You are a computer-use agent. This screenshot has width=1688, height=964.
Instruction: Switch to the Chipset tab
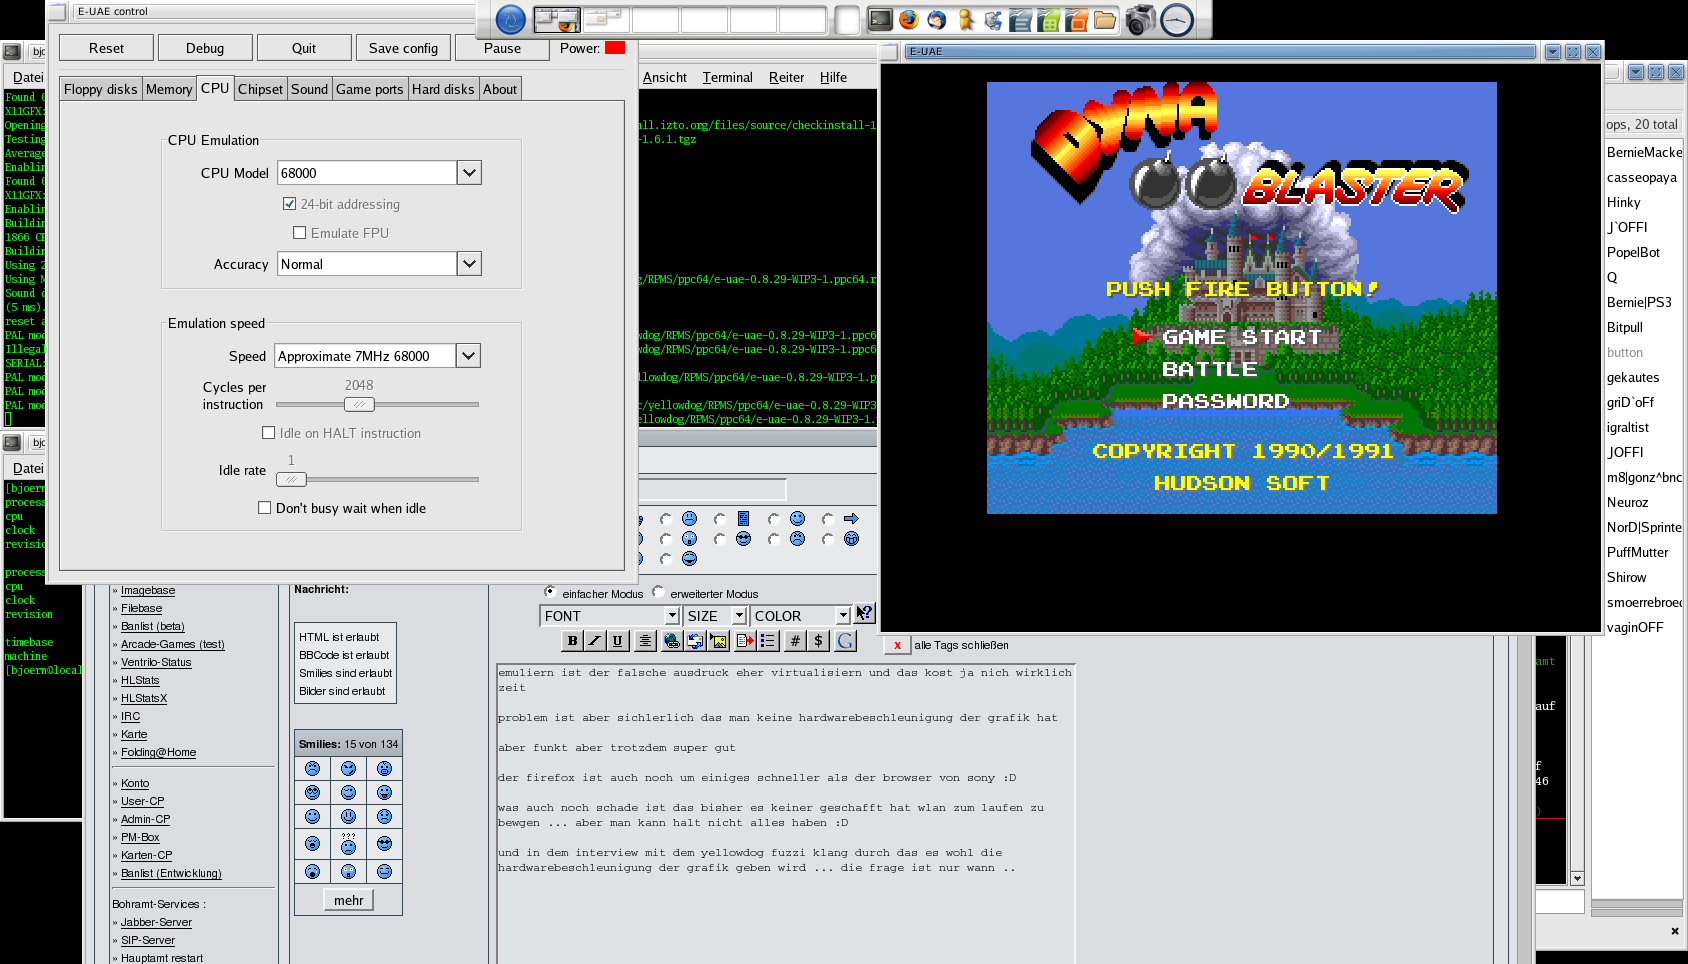260,89
